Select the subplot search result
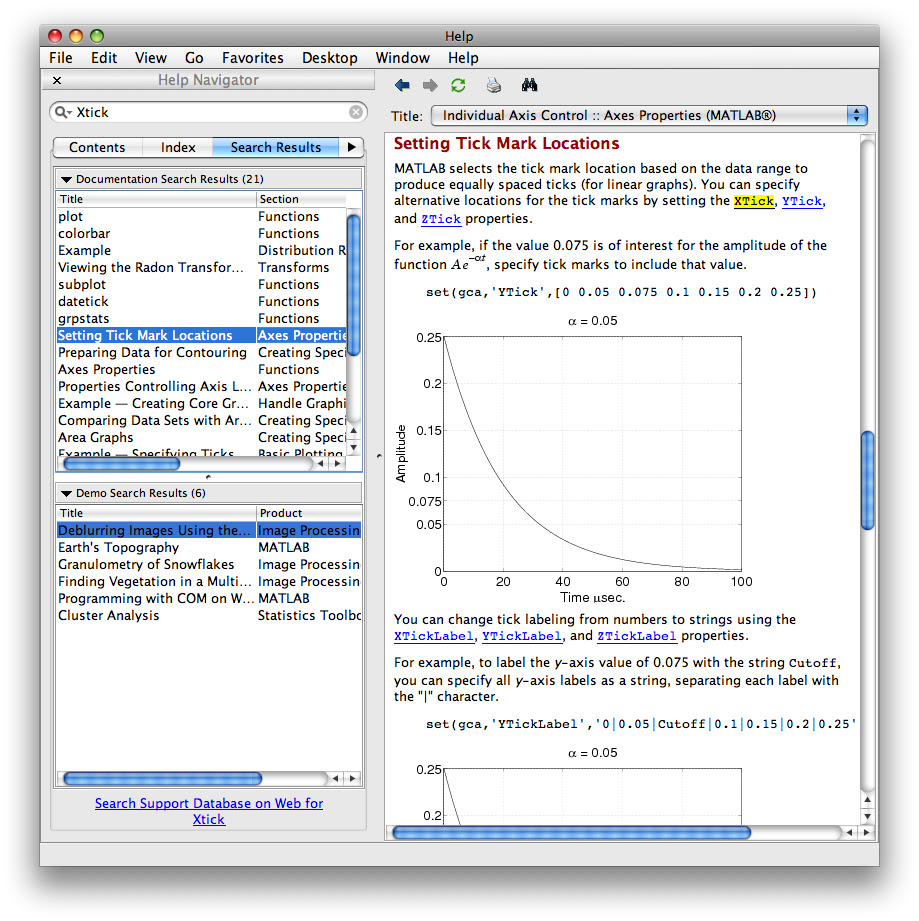919x921 pixels. pos(201,285)
